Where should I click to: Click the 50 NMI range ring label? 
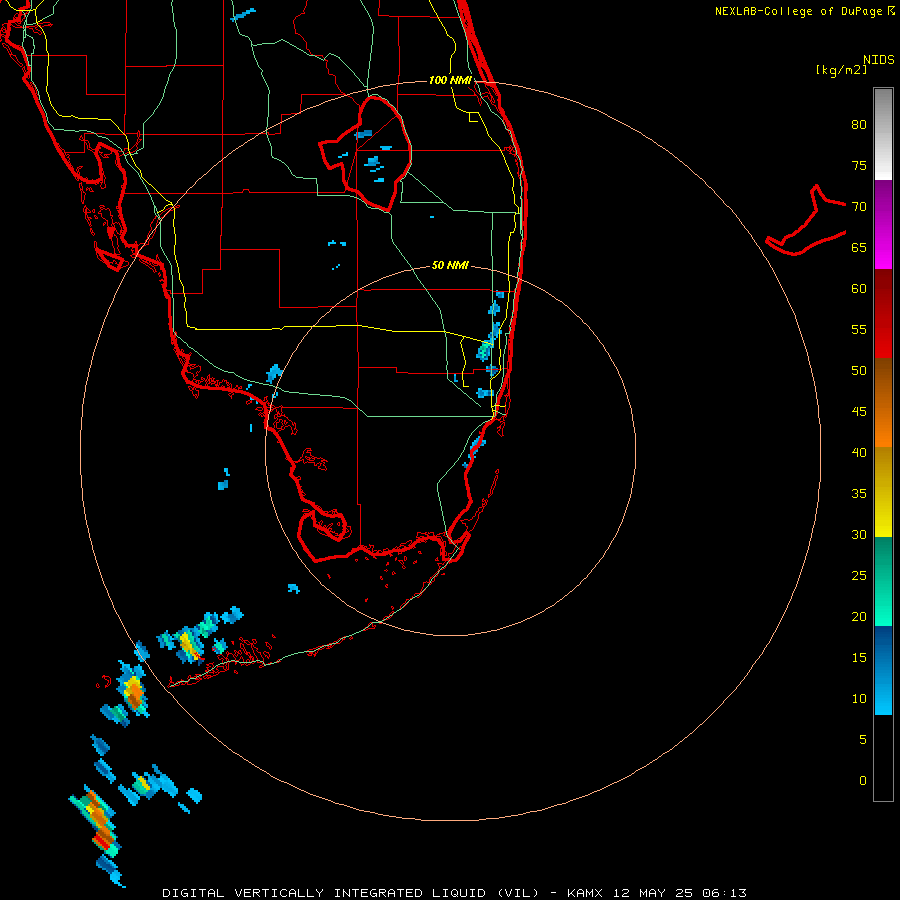tap(450, 265)
